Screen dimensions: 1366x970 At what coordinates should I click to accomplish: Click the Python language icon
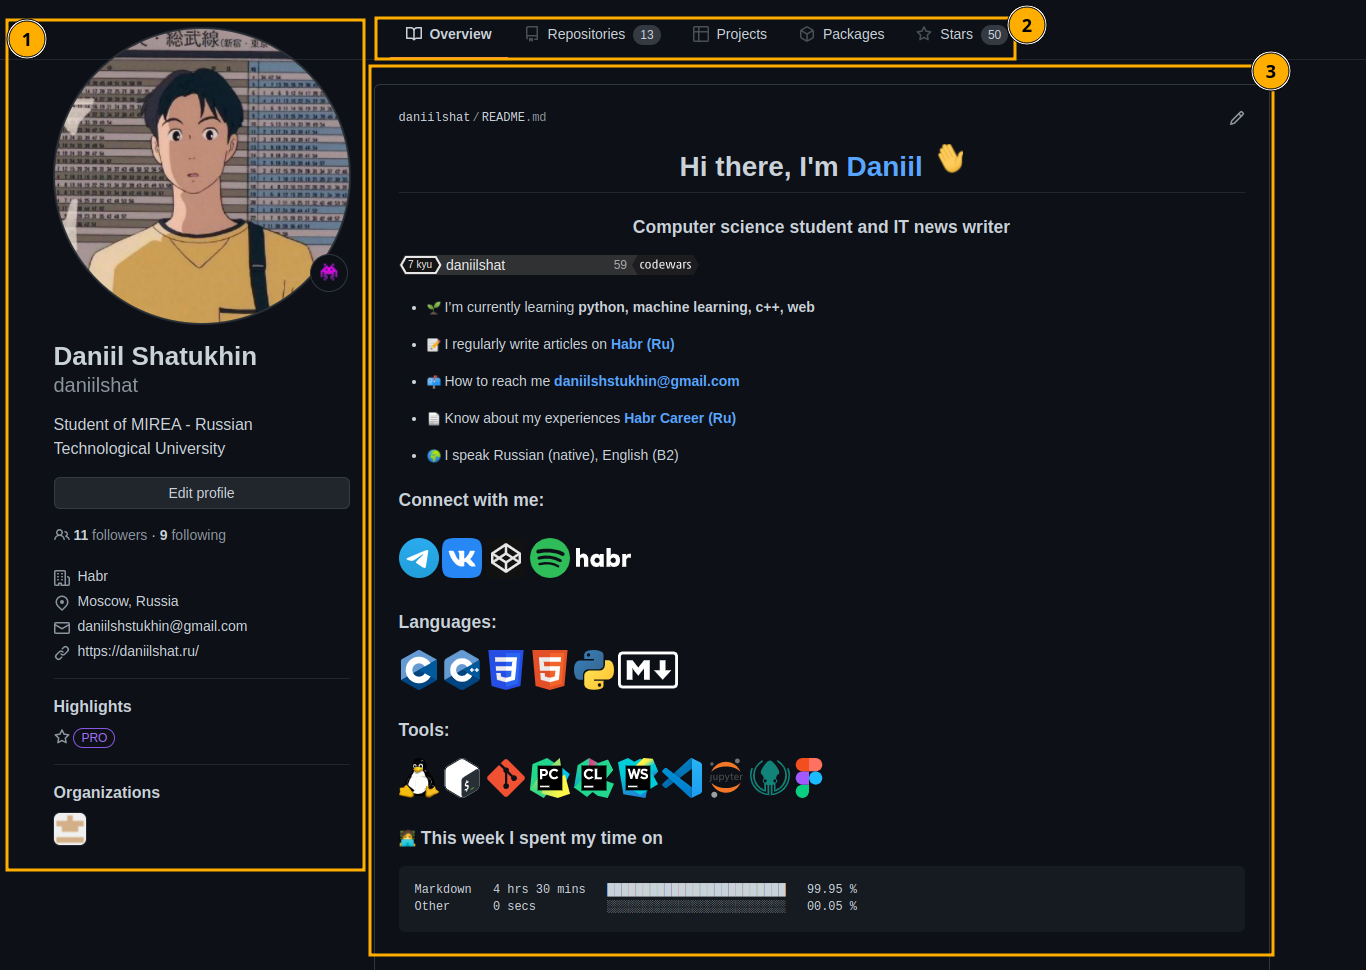594,670
